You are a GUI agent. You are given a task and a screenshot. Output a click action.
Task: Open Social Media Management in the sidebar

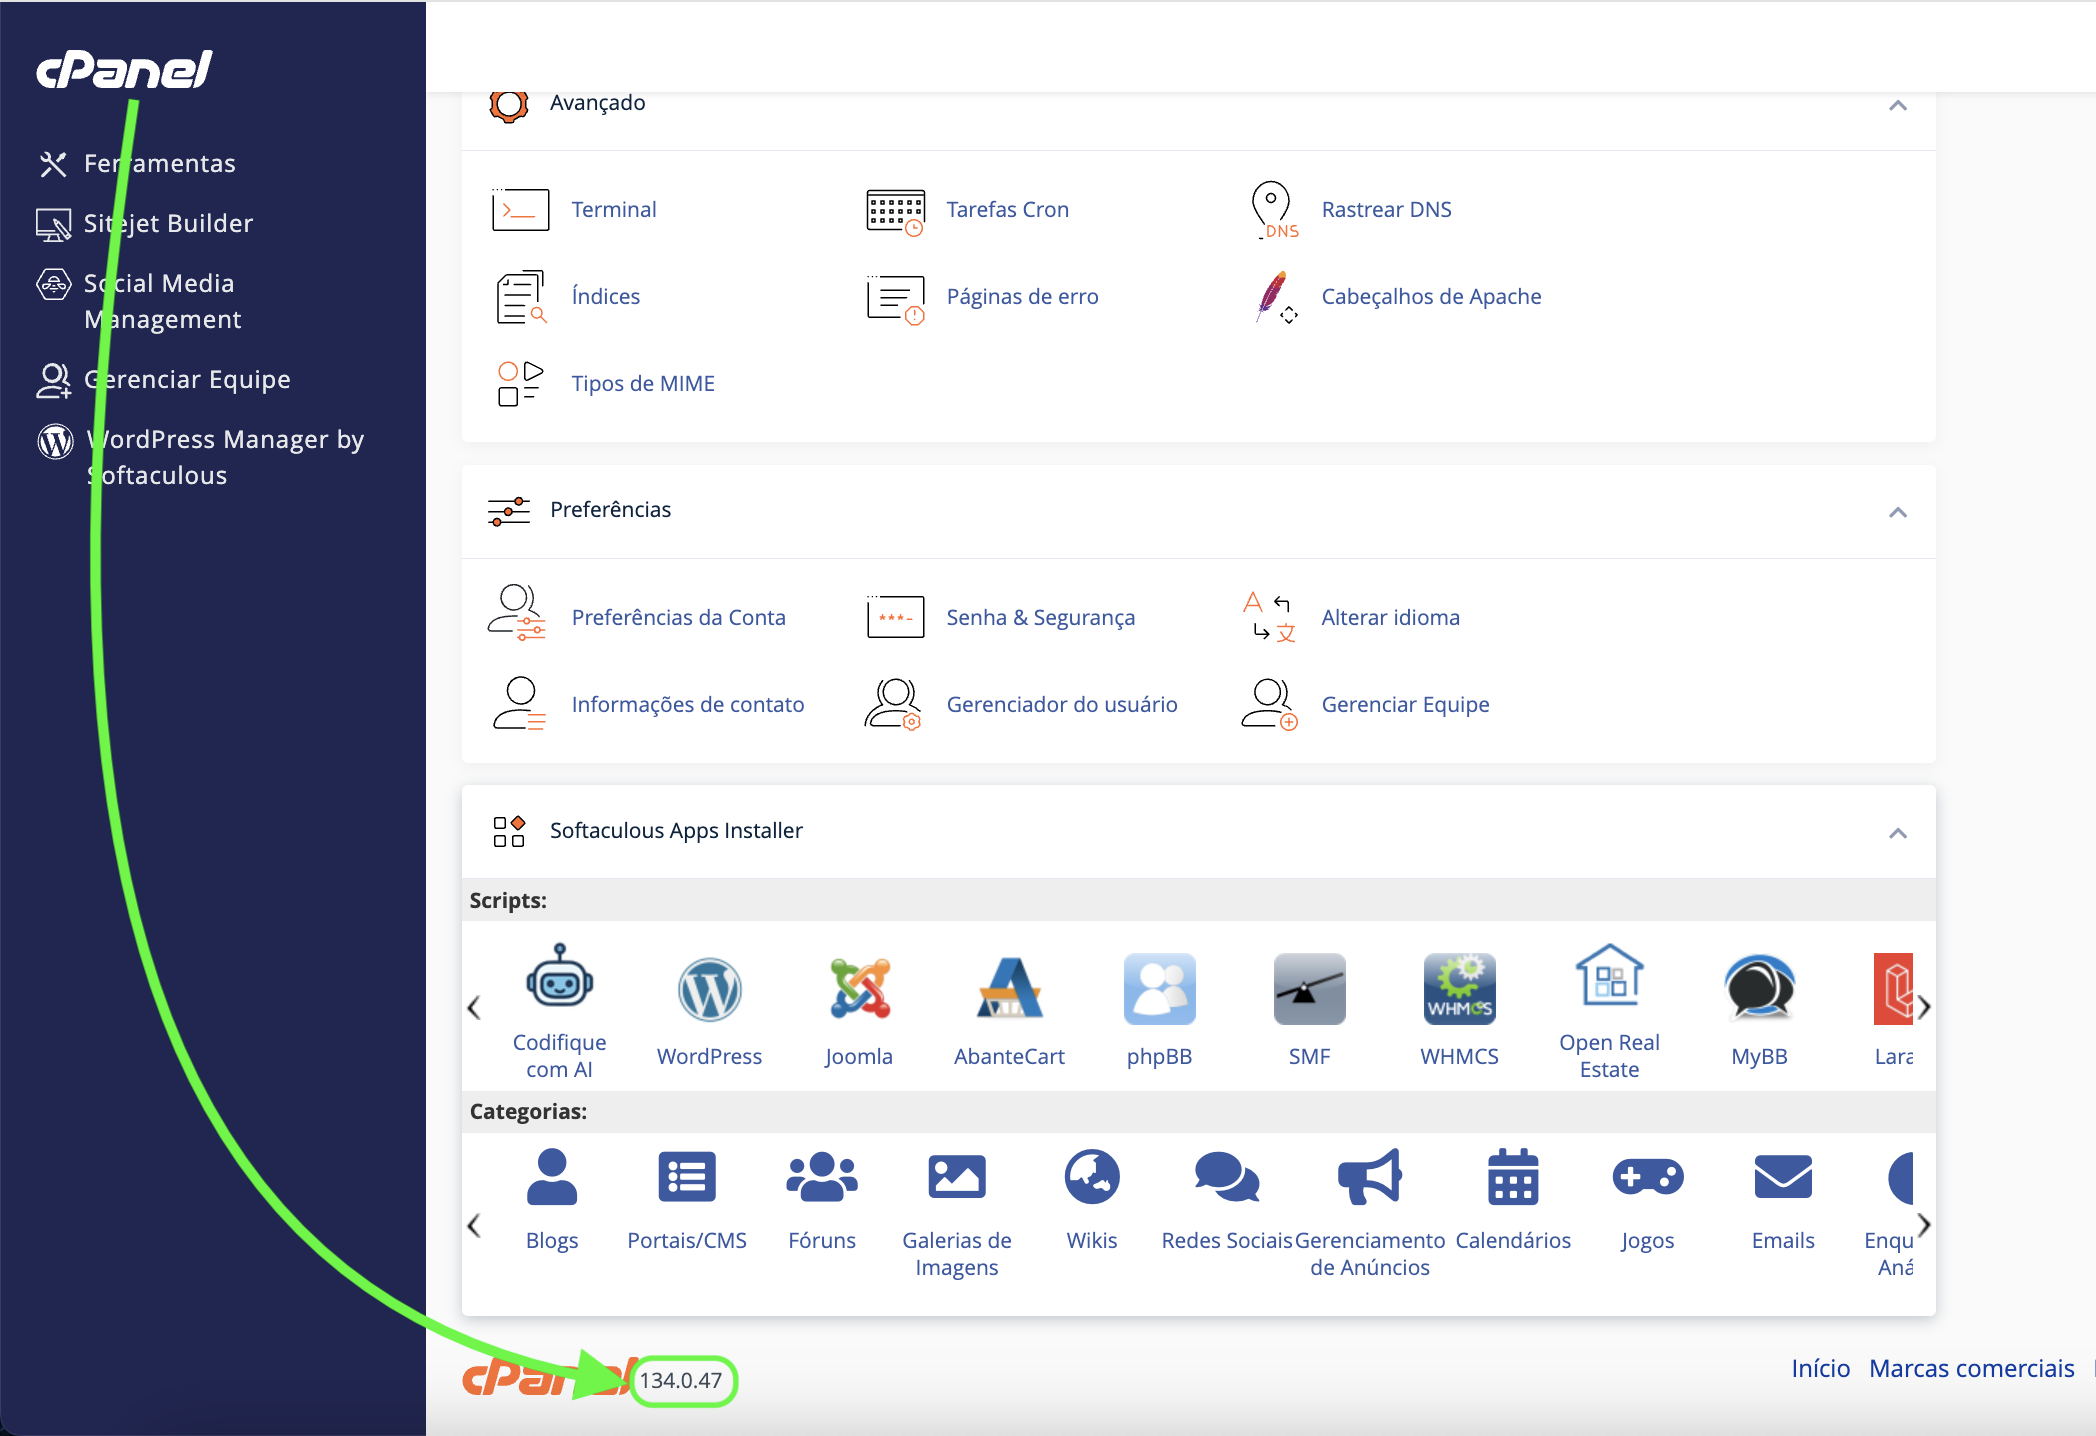[140, 301]
